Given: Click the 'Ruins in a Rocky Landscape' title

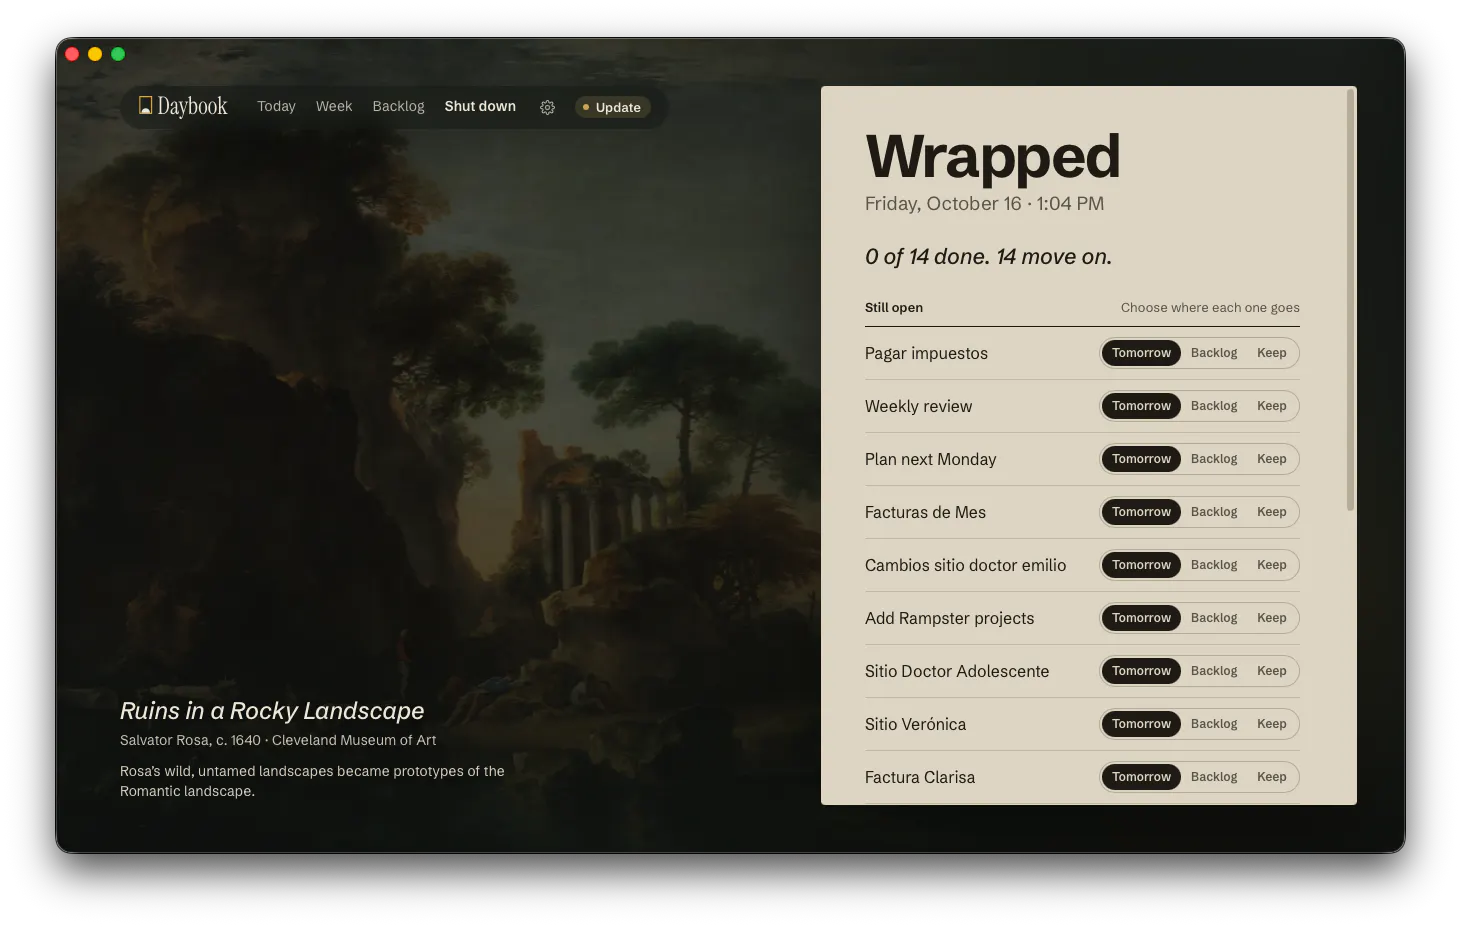Looking at the screenshot, I should (272, 711).
